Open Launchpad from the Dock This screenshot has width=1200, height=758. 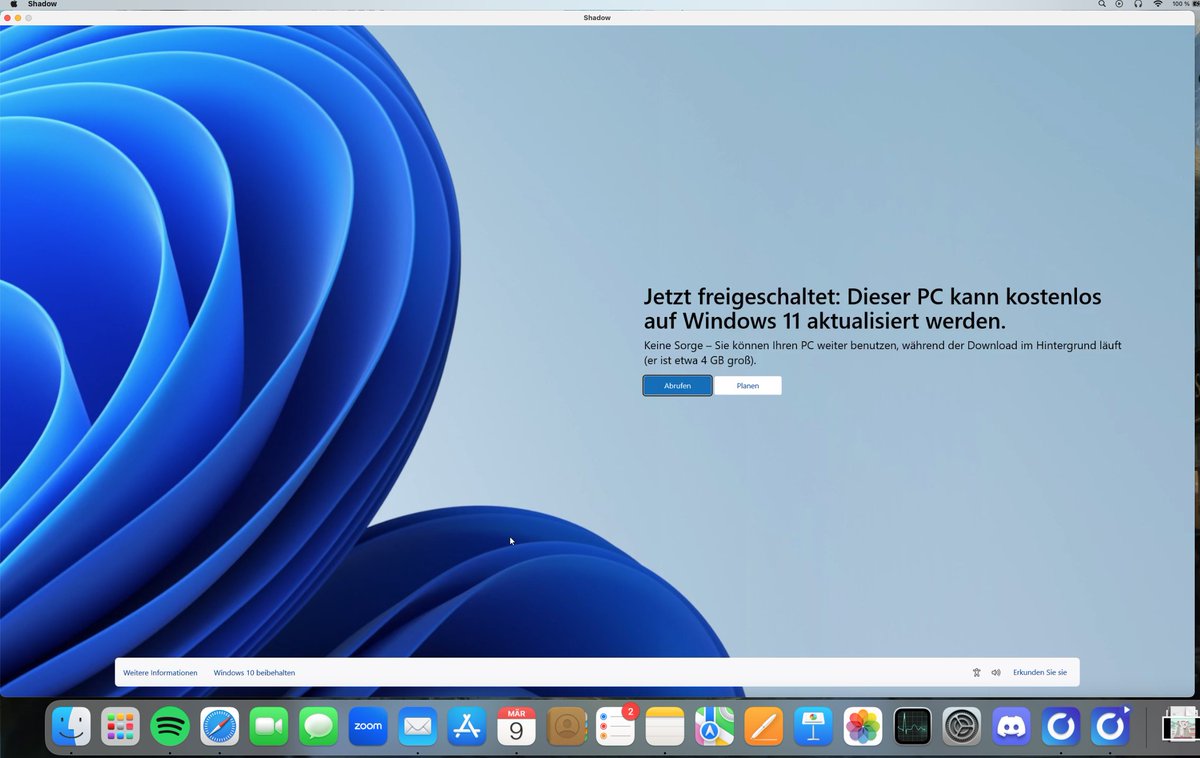121,726
